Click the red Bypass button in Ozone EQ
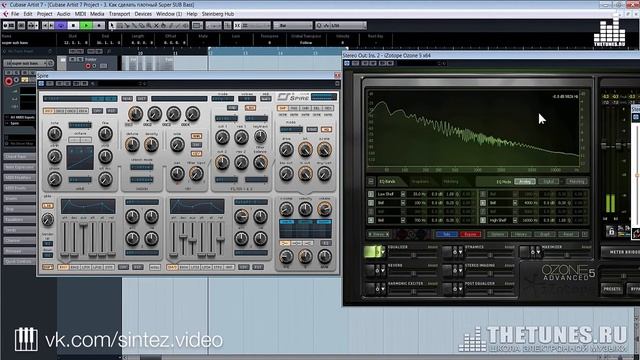 tap(470, 234)
